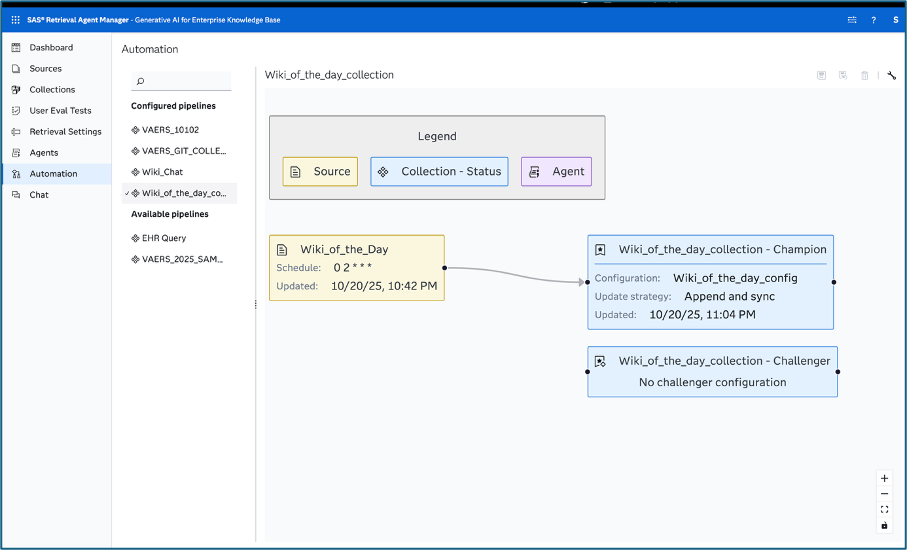
Task: Select VAERS_10102 pipeline
Action: pyautogui.click(x=179, y=130)
